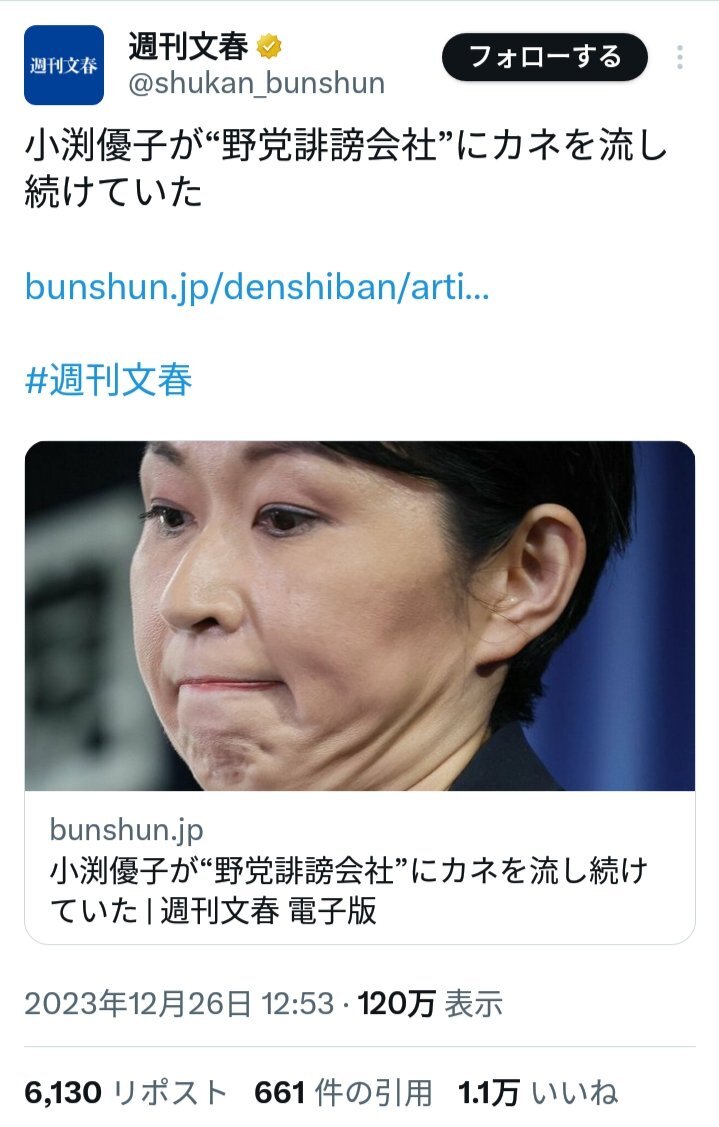The height and width of the screenshot is (1127, 719).
Task: Open the 週刊文春 account name
Action: click(188, 46)
